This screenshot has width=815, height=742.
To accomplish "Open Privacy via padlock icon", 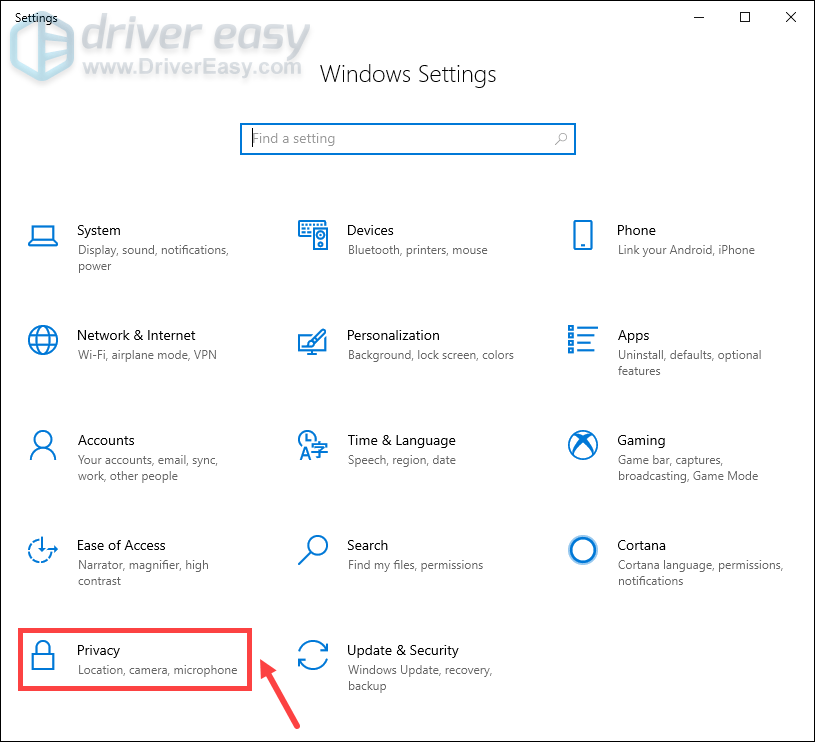I will coord(43,655).
